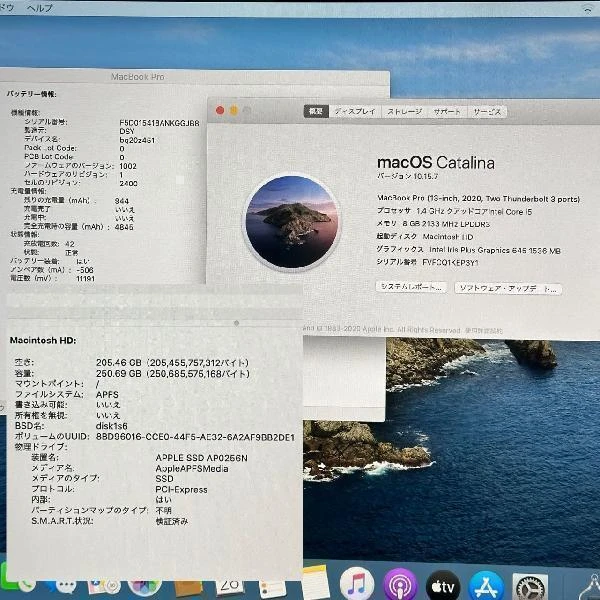Select the 概要 tab
The width and height of the screenshot is (600, 600).
(316, 111)
